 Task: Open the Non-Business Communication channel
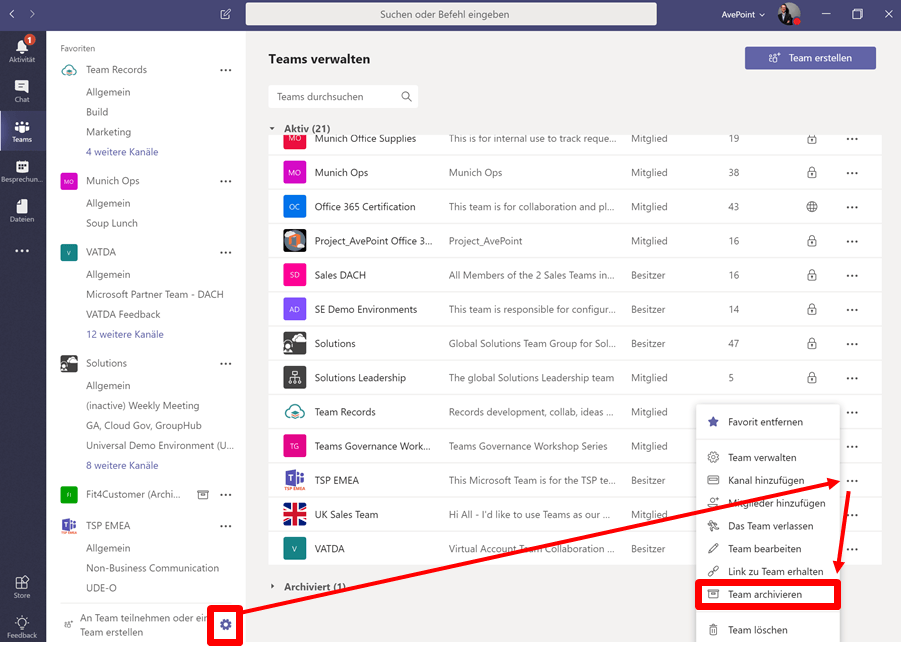click(x=152, y=568)
